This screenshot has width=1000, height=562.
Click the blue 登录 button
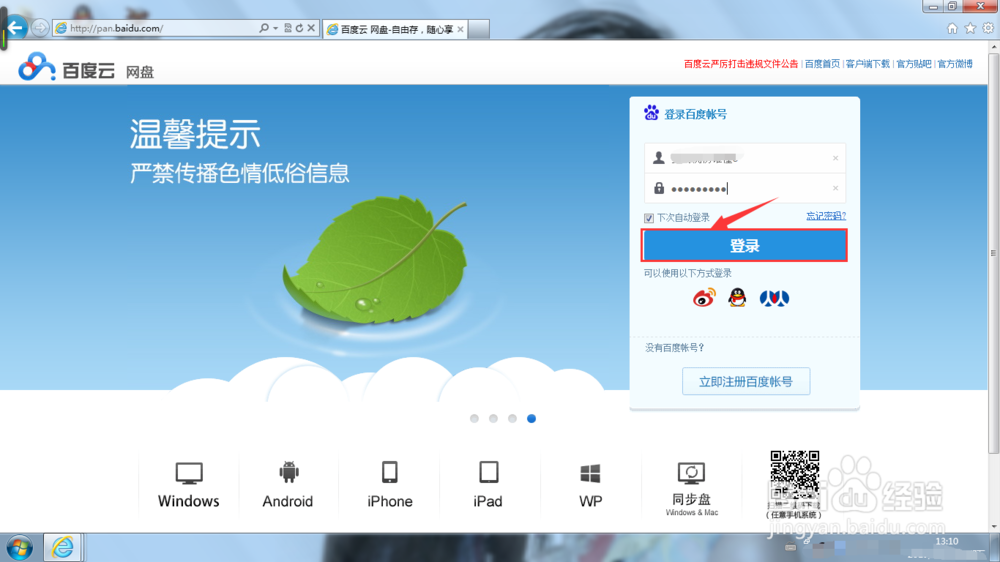[744, 246]
